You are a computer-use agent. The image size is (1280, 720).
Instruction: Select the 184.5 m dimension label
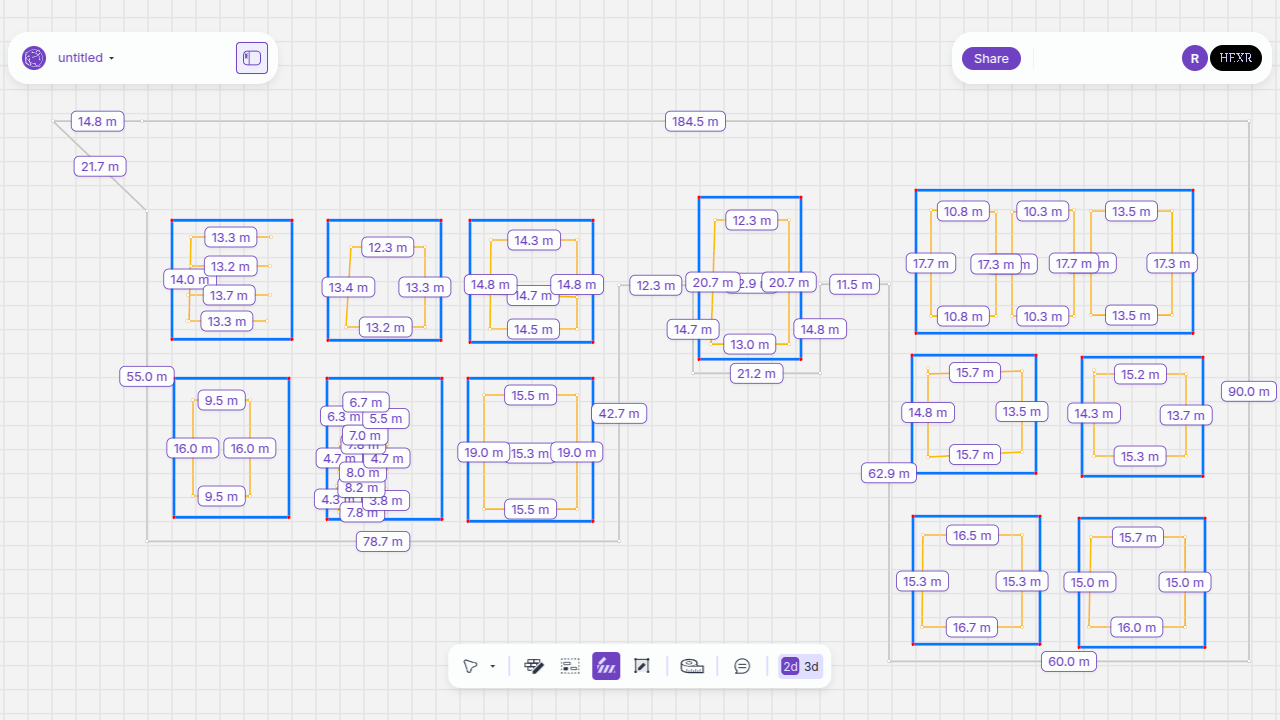pos(695,121)
